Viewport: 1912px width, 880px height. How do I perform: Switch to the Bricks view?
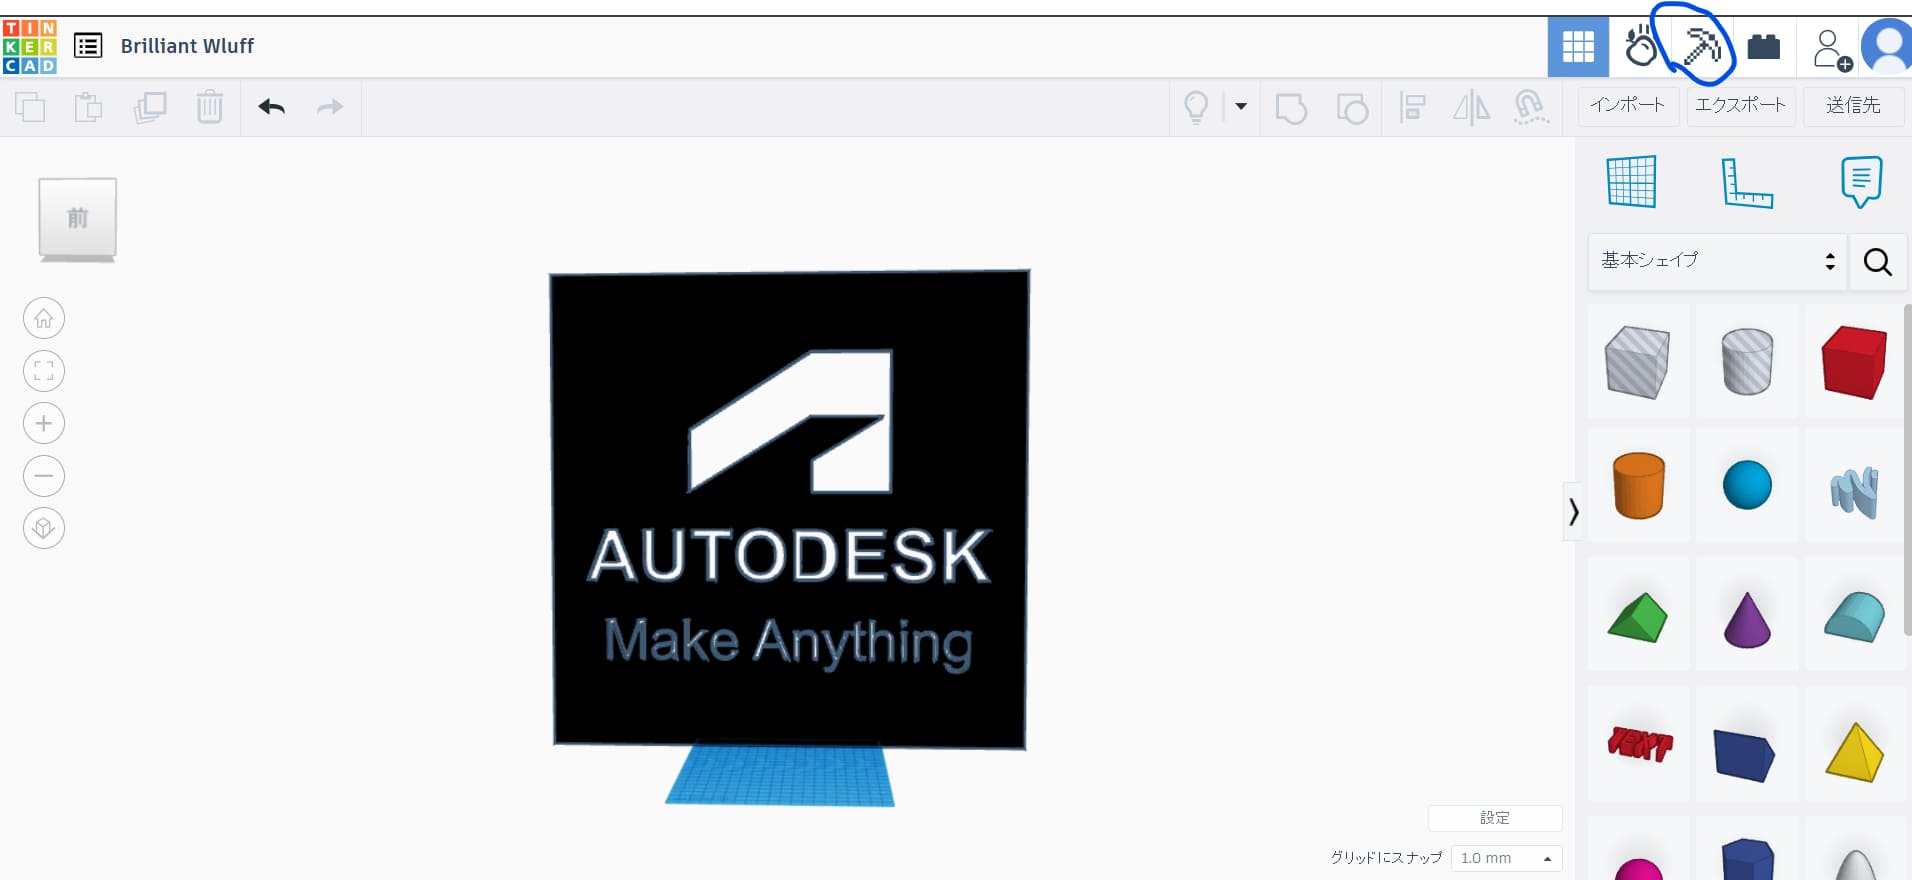[x=1763, y=47]
